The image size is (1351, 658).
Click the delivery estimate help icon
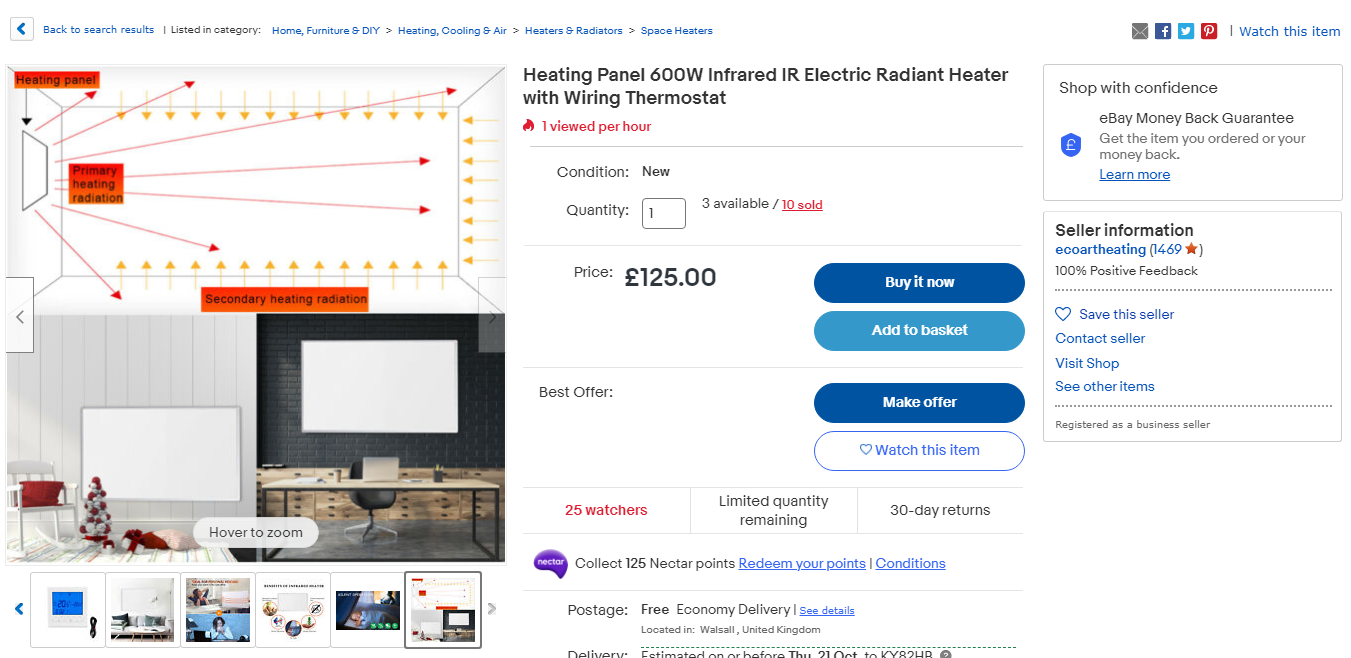point(945,655)
